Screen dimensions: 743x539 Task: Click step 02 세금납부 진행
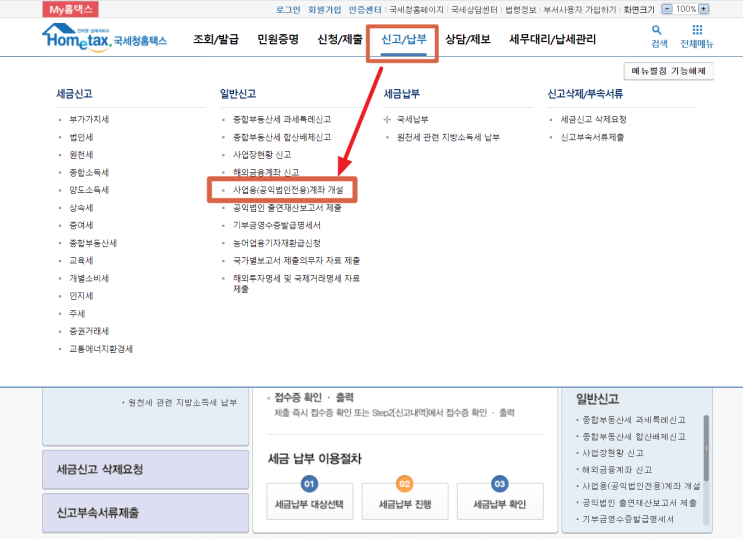pos(405,502)
